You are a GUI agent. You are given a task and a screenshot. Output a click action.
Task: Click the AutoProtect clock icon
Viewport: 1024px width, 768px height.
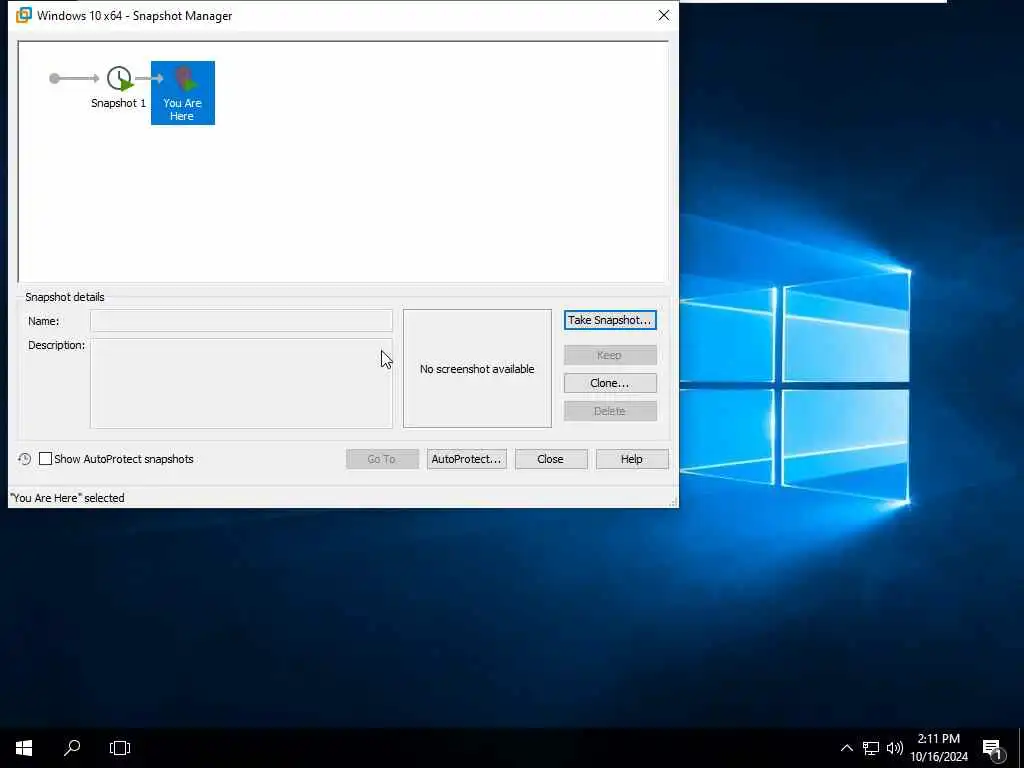coord(25,459)
